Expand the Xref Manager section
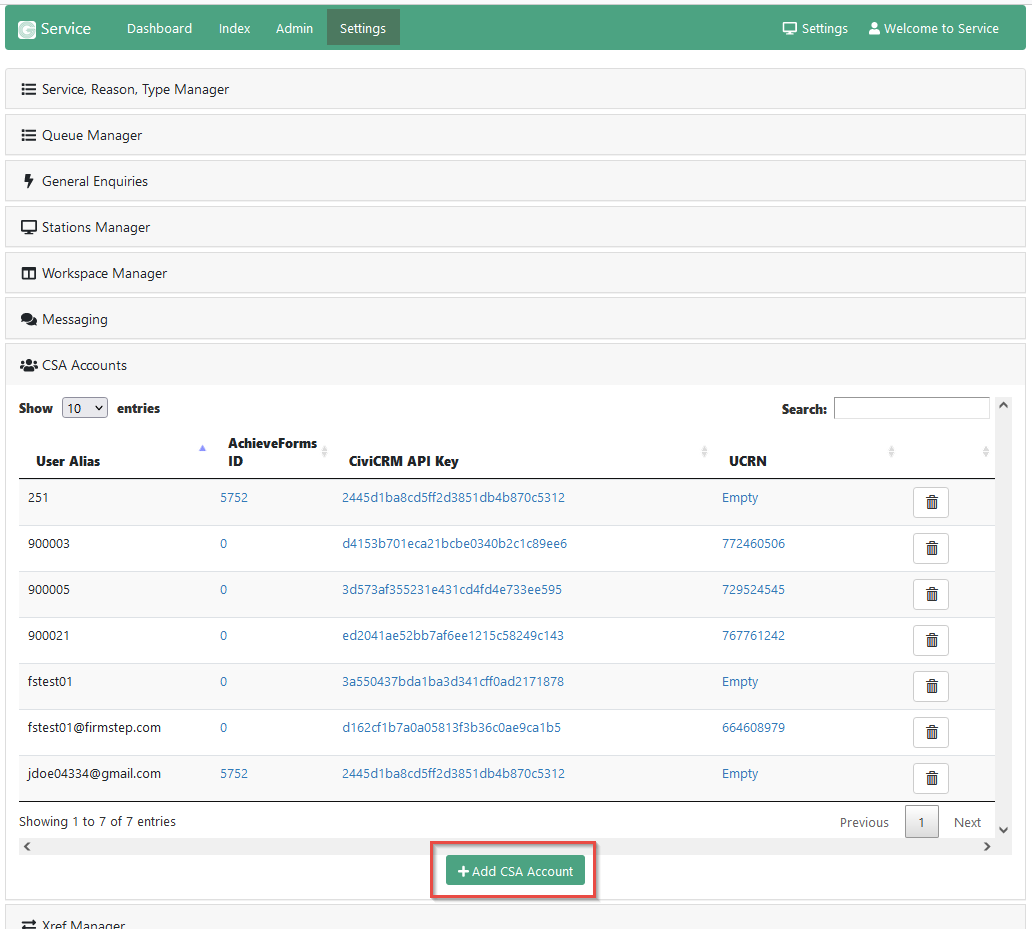Viewport: 1032px width, 929px height. [x=515, y=918]
